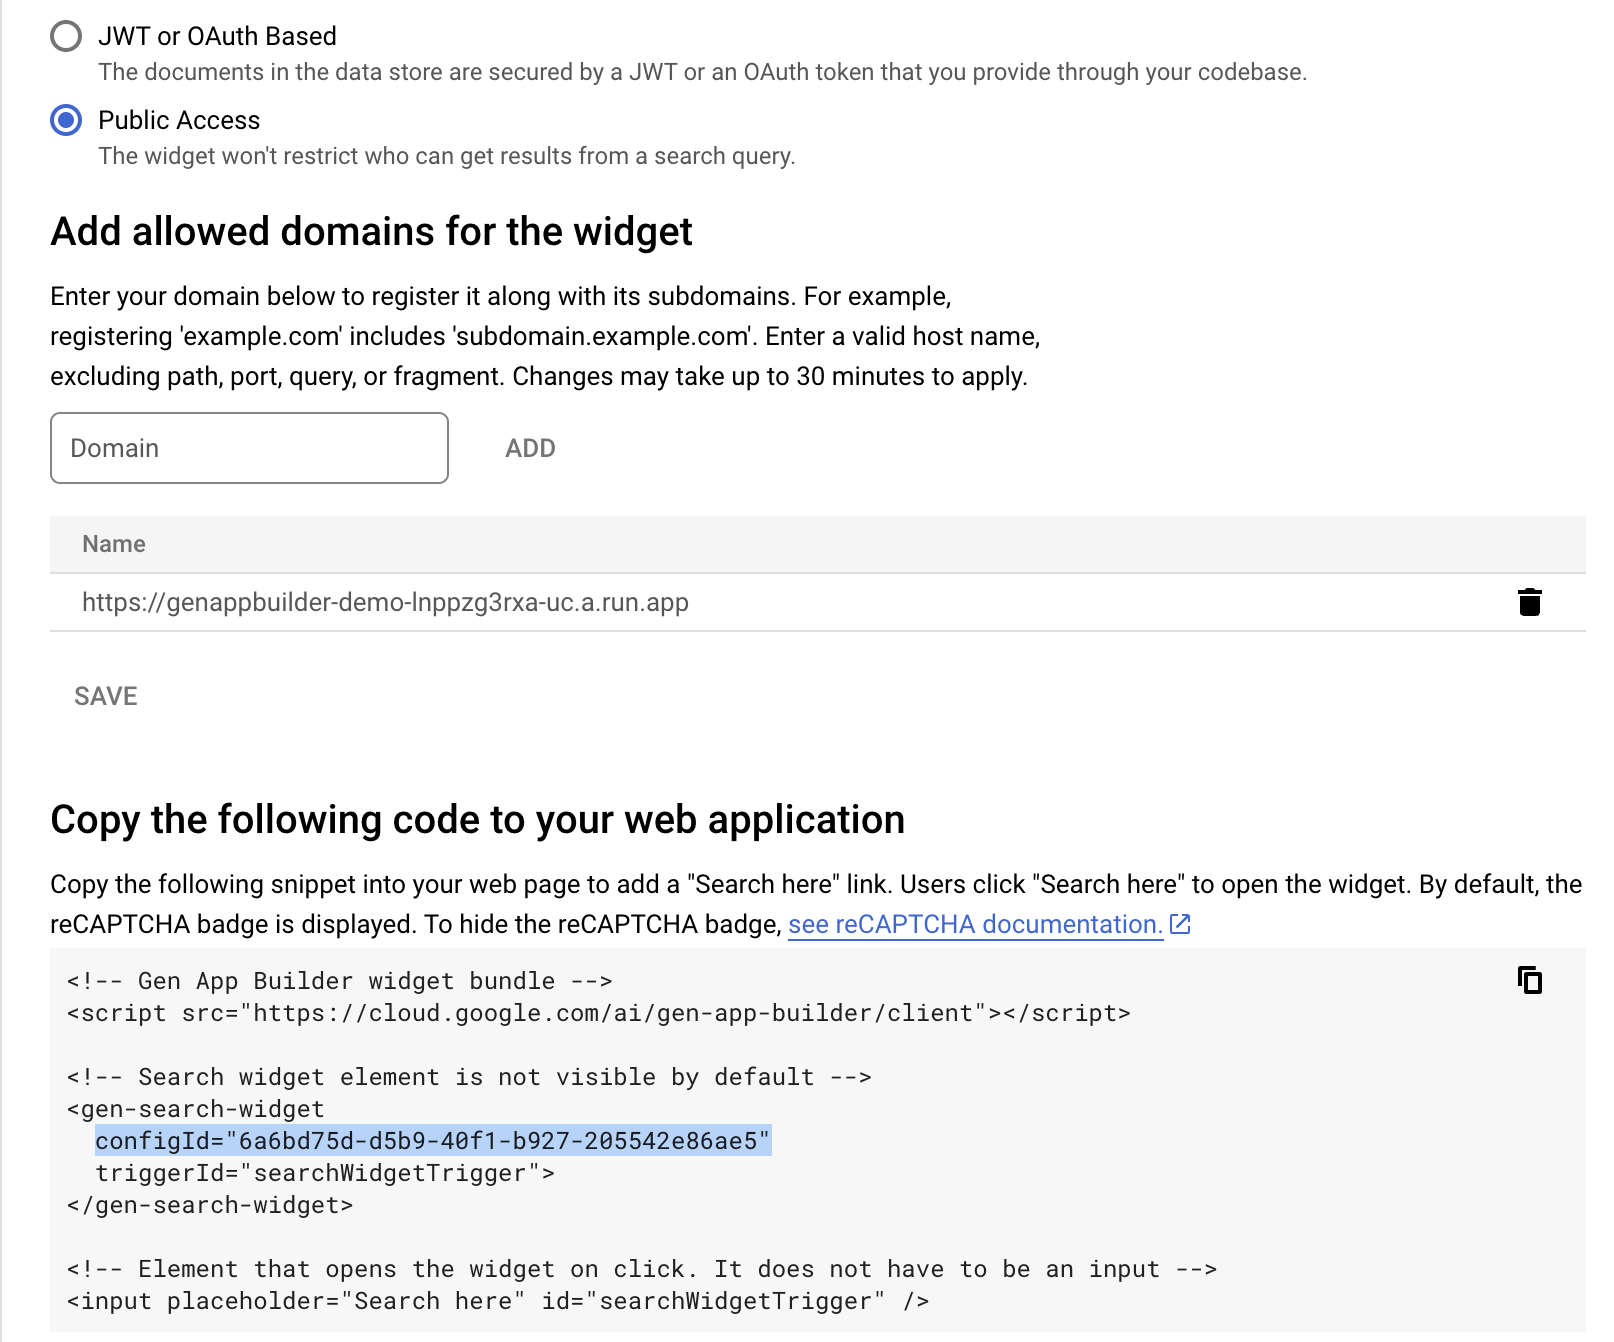The image size is (1614, 1342).
Task: Click the Domain input field
Action: pyautogui.click(x=249, y=448)
